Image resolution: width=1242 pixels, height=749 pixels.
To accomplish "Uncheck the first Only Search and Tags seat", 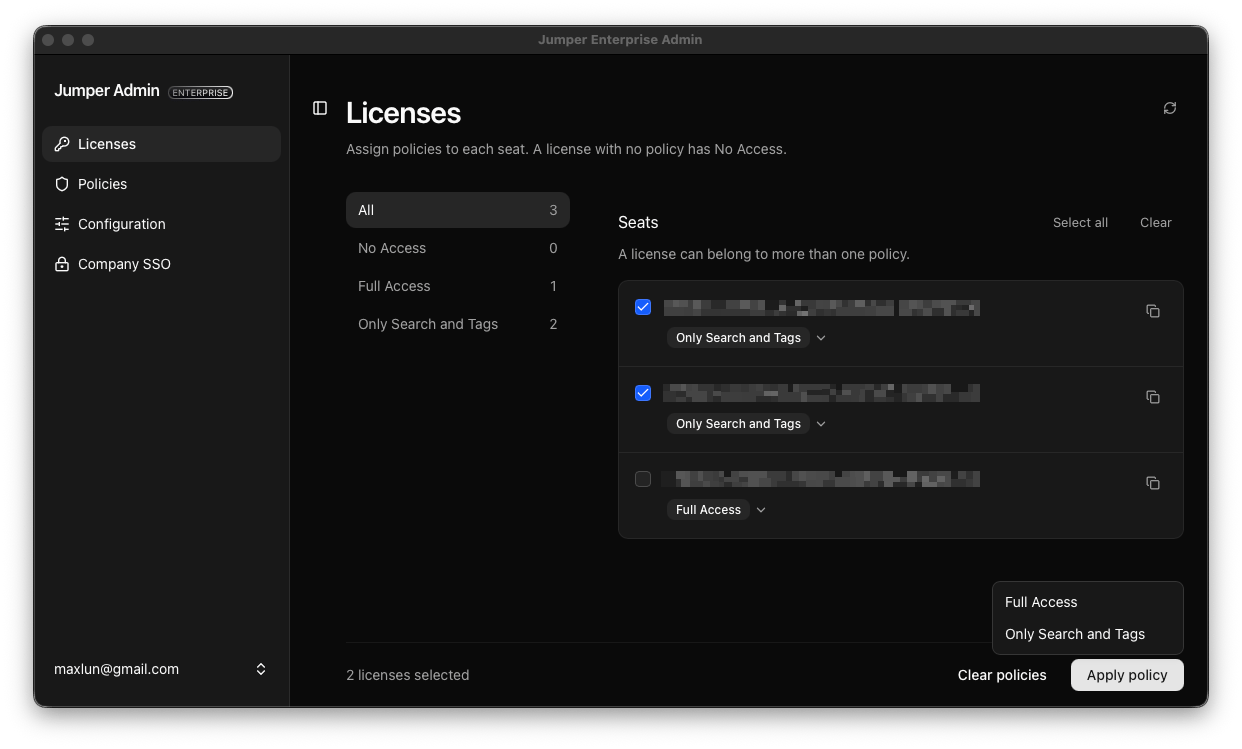I will (643, 307).
